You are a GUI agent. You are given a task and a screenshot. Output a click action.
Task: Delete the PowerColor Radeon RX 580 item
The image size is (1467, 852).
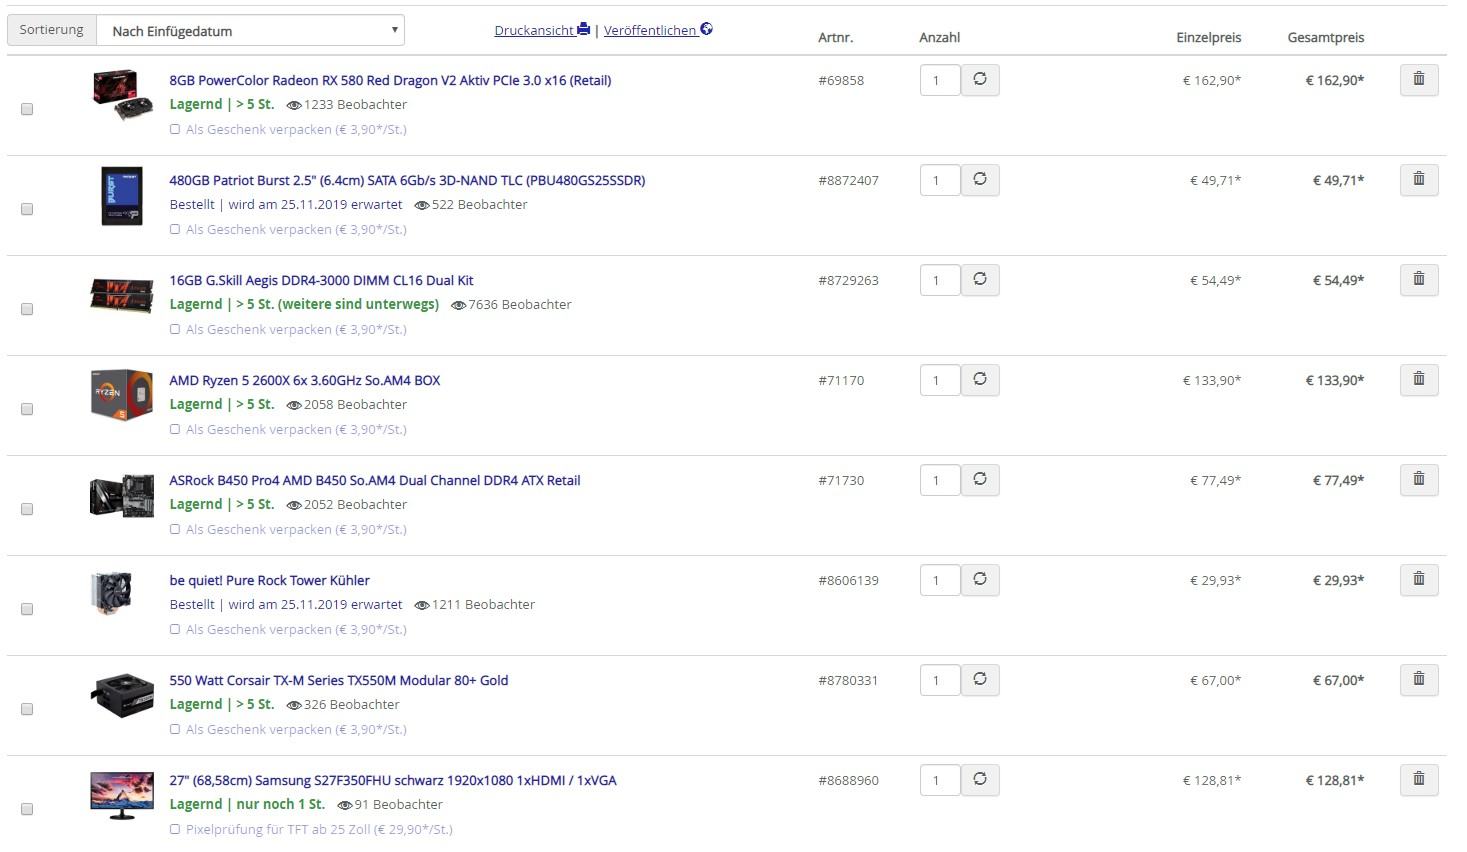1418,80
